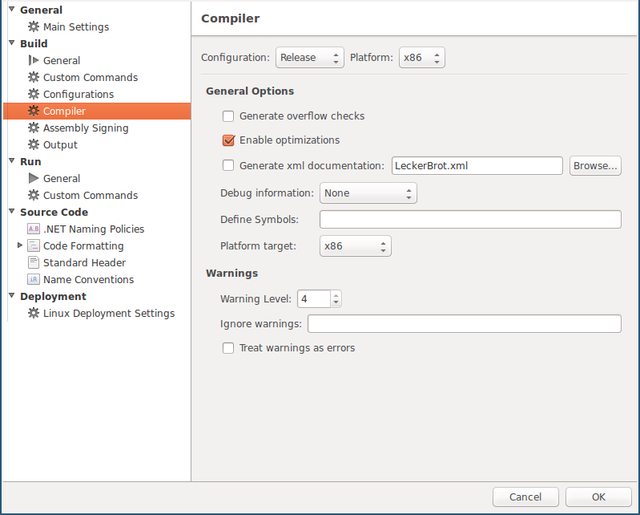Click the .NET Naming Policies icon
Viewport: 640px width, 515px height.
34,229
